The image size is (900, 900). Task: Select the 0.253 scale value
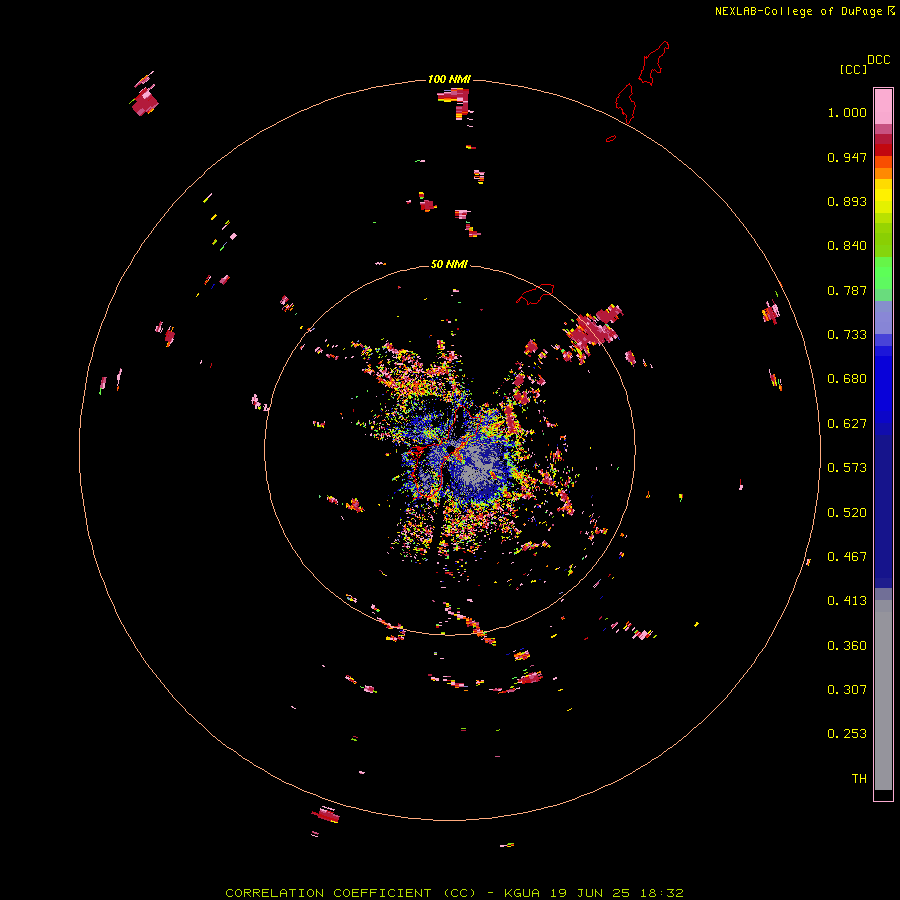(x=847, y=734)
